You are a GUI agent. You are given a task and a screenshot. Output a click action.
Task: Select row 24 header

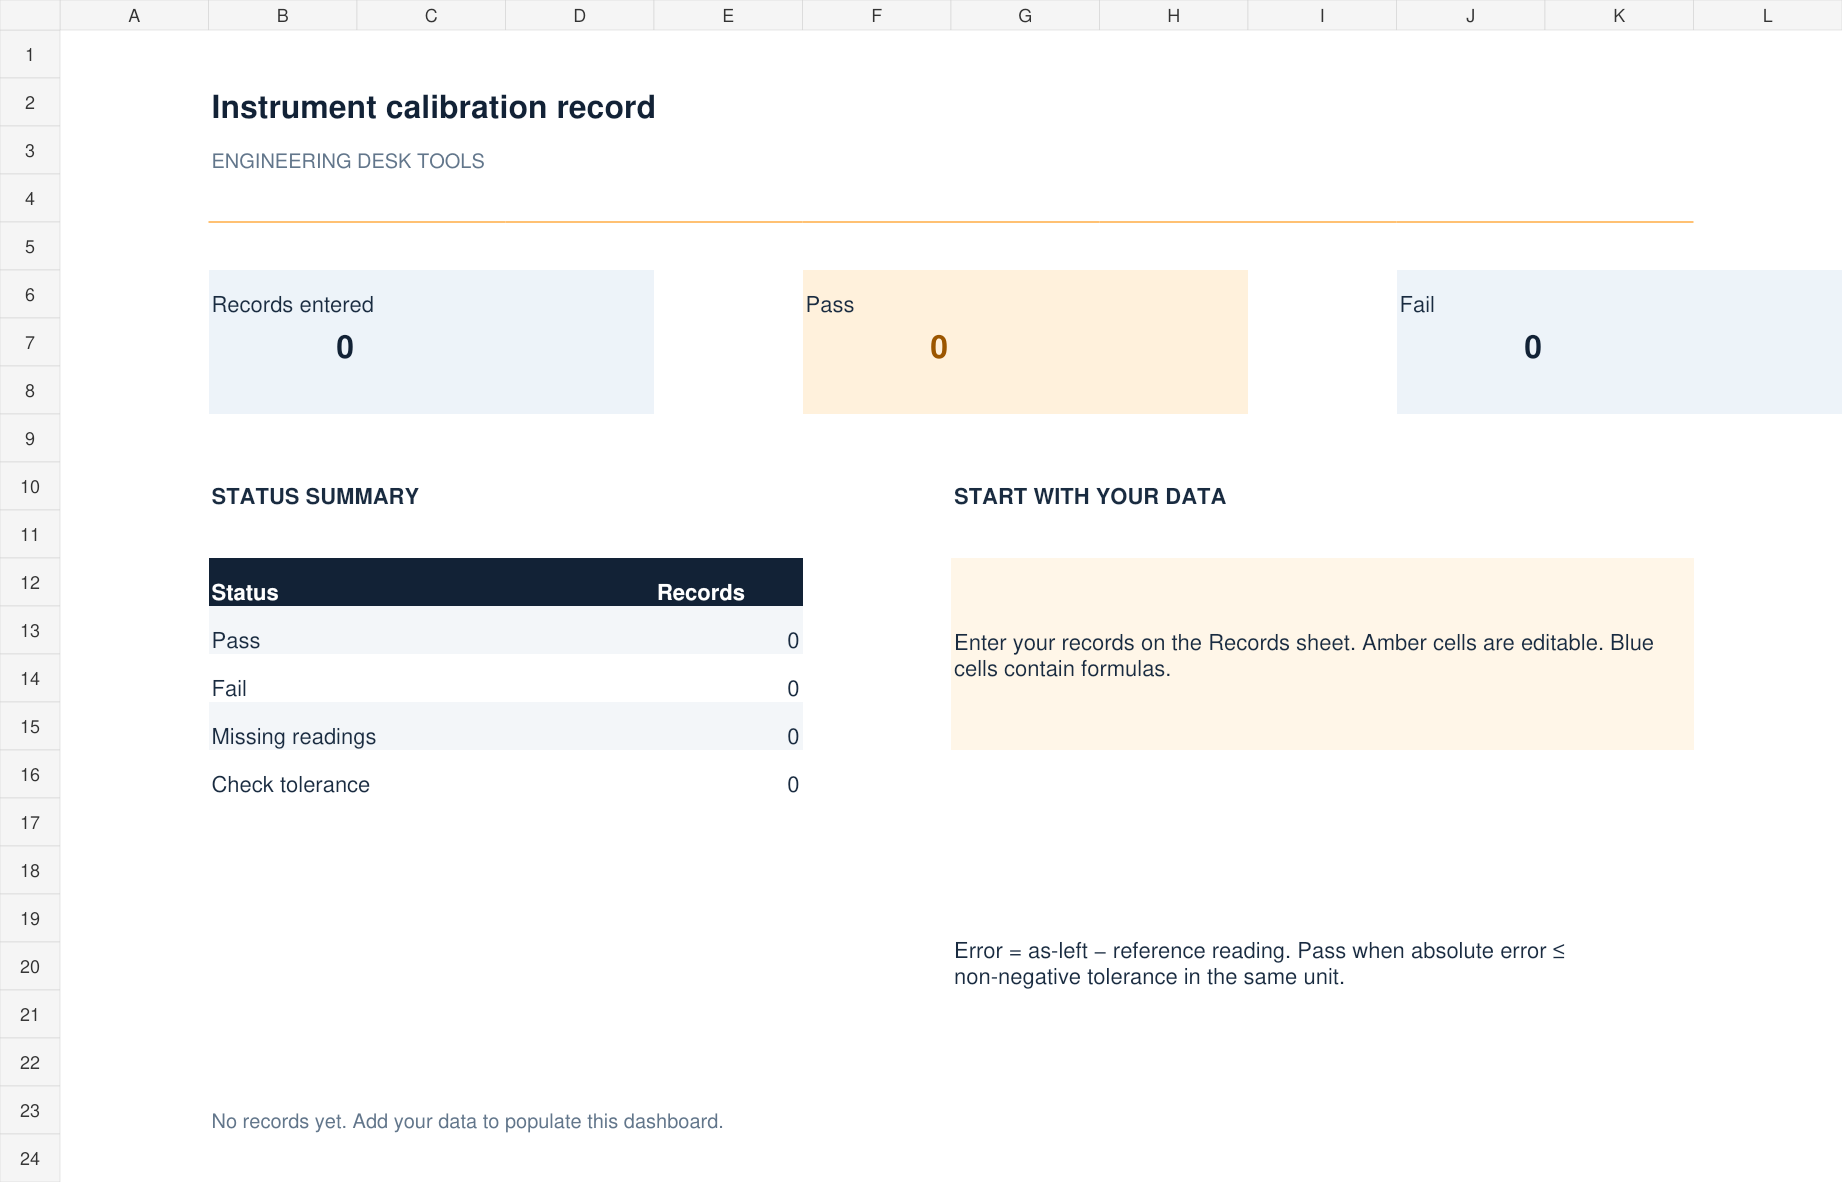point(30,1158)
